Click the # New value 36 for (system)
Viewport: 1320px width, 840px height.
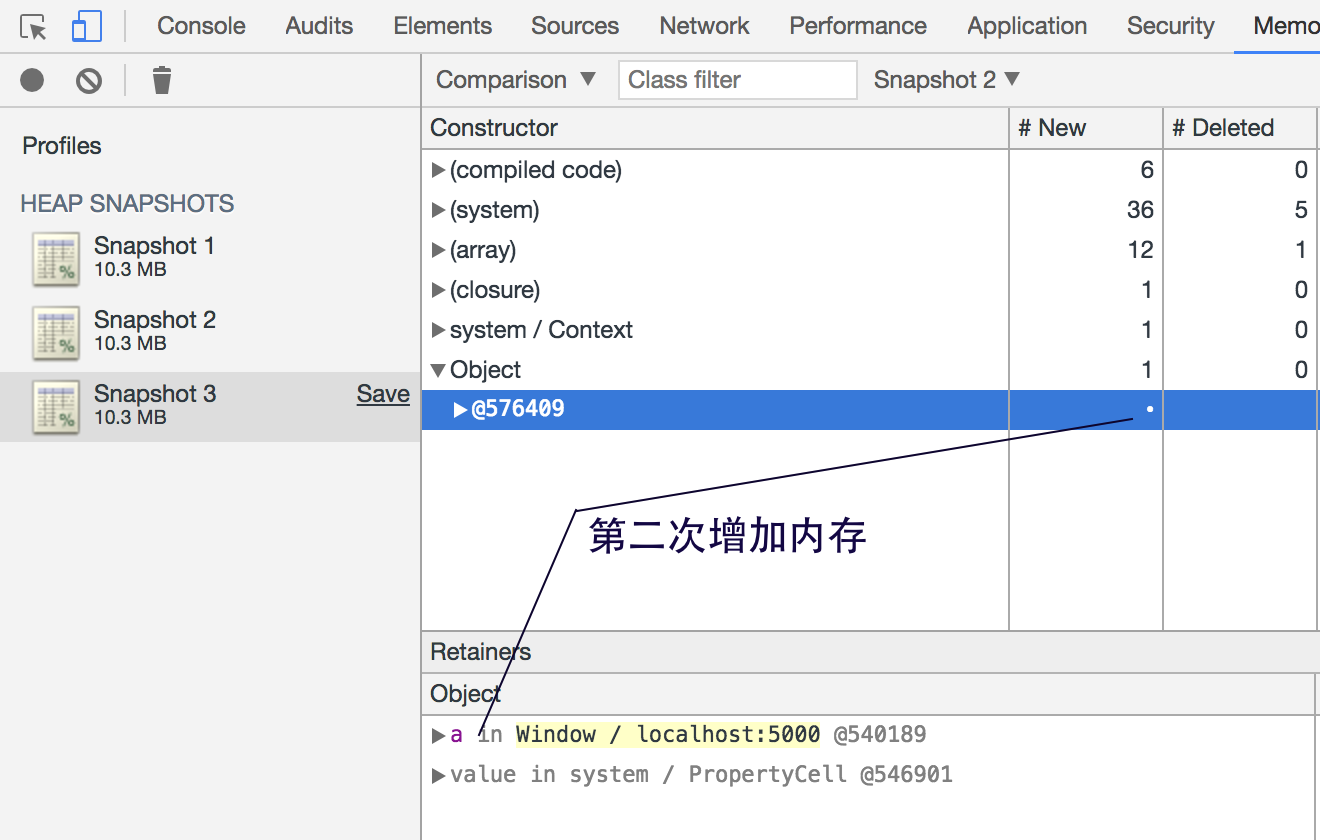[x=1140, y=210]
